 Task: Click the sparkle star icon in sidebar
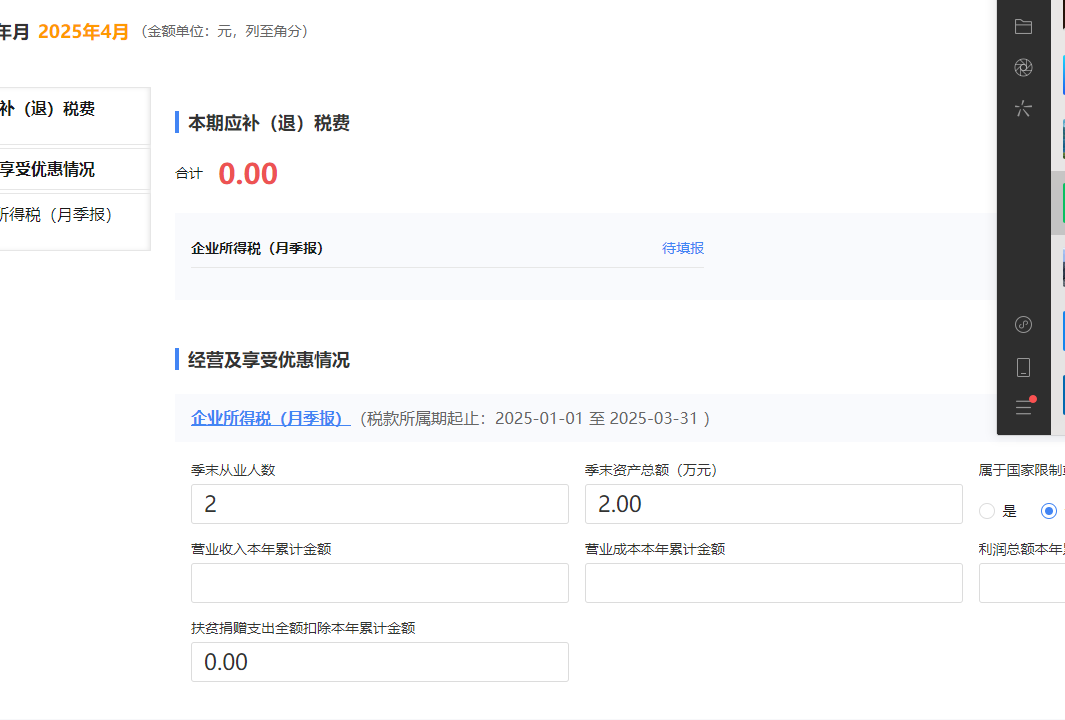click(1023, 108)
